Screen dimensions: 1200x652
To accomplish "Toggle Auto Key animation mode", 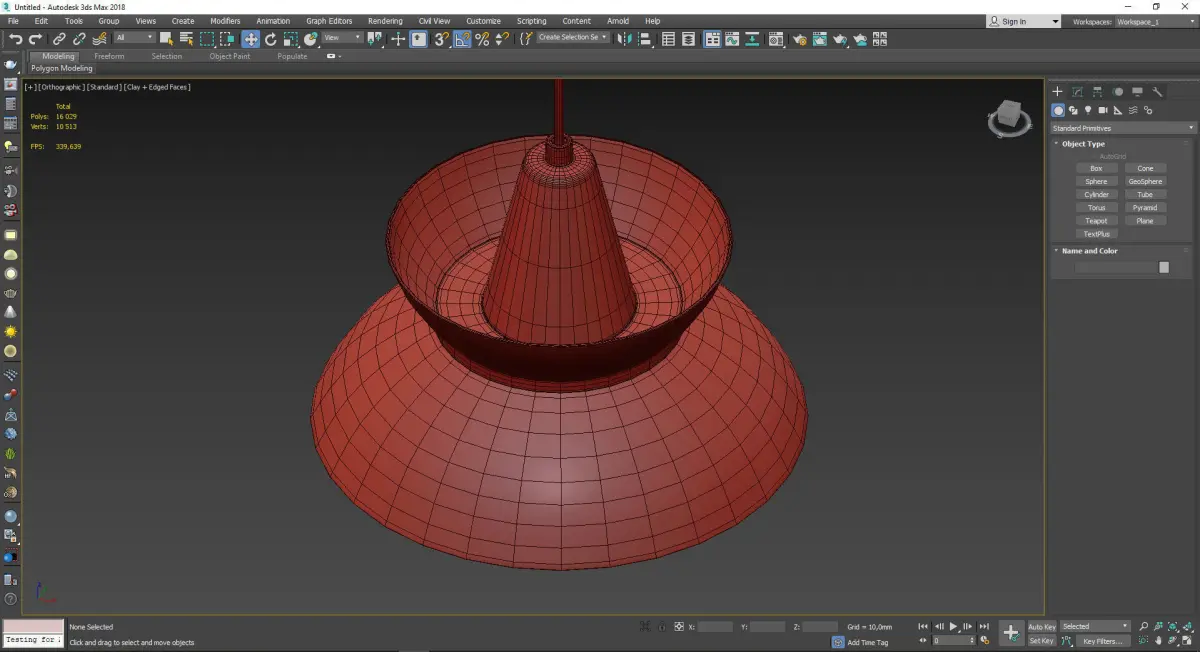I will click(x=1041, y=627).
